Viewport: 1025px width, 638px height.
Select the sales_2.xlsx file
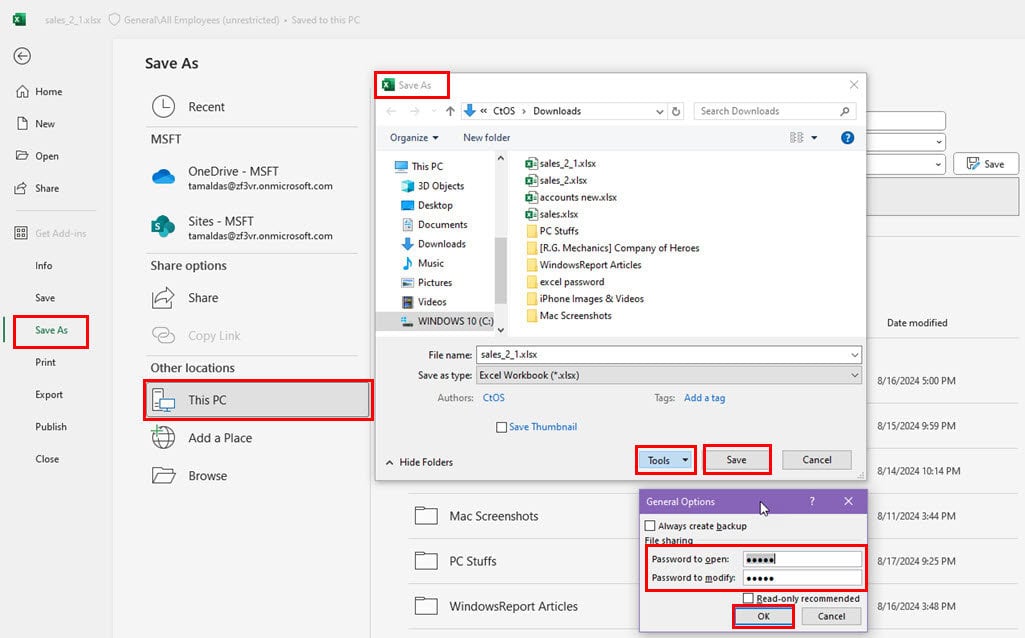(556, 180)
